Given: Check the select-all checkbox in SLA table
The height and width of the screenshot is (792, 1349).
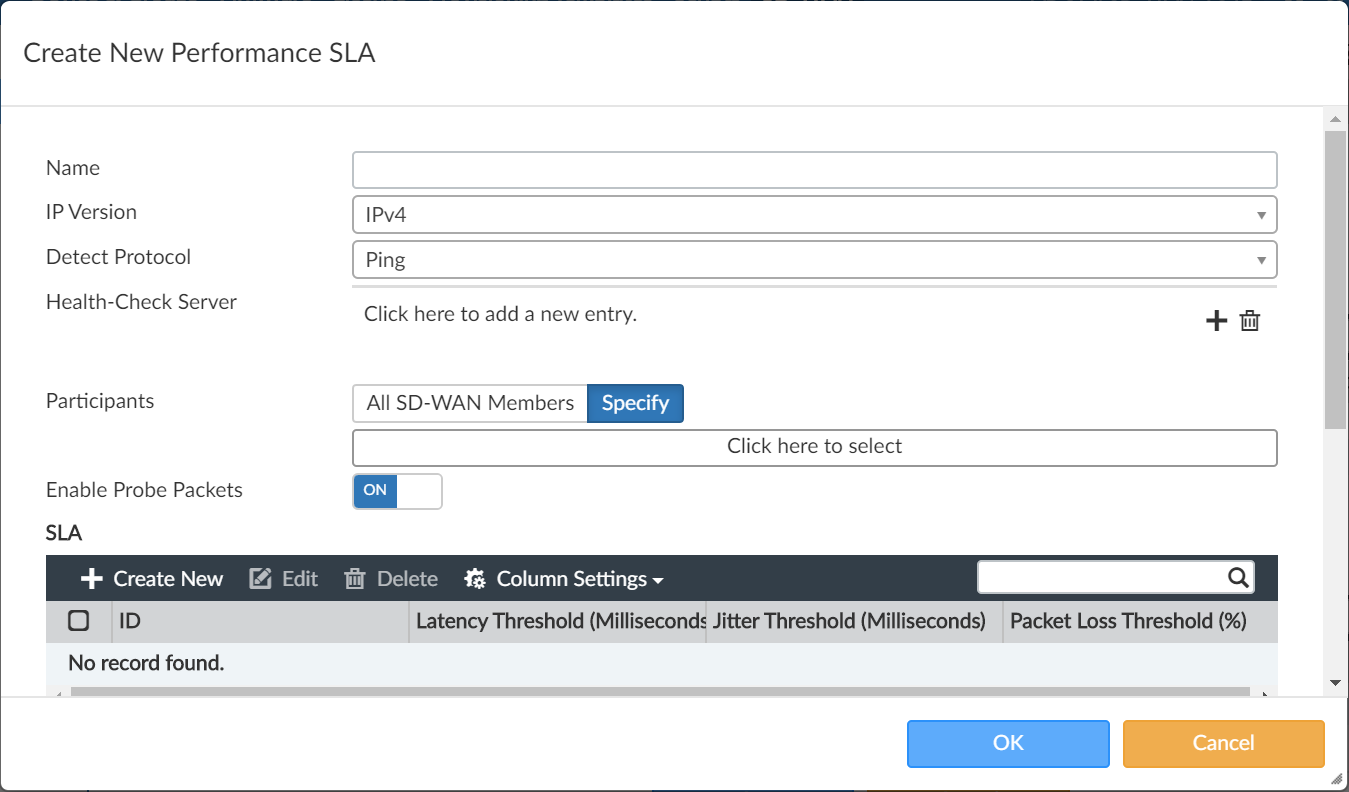Looking at the screenshot, I should coord(78,621).
